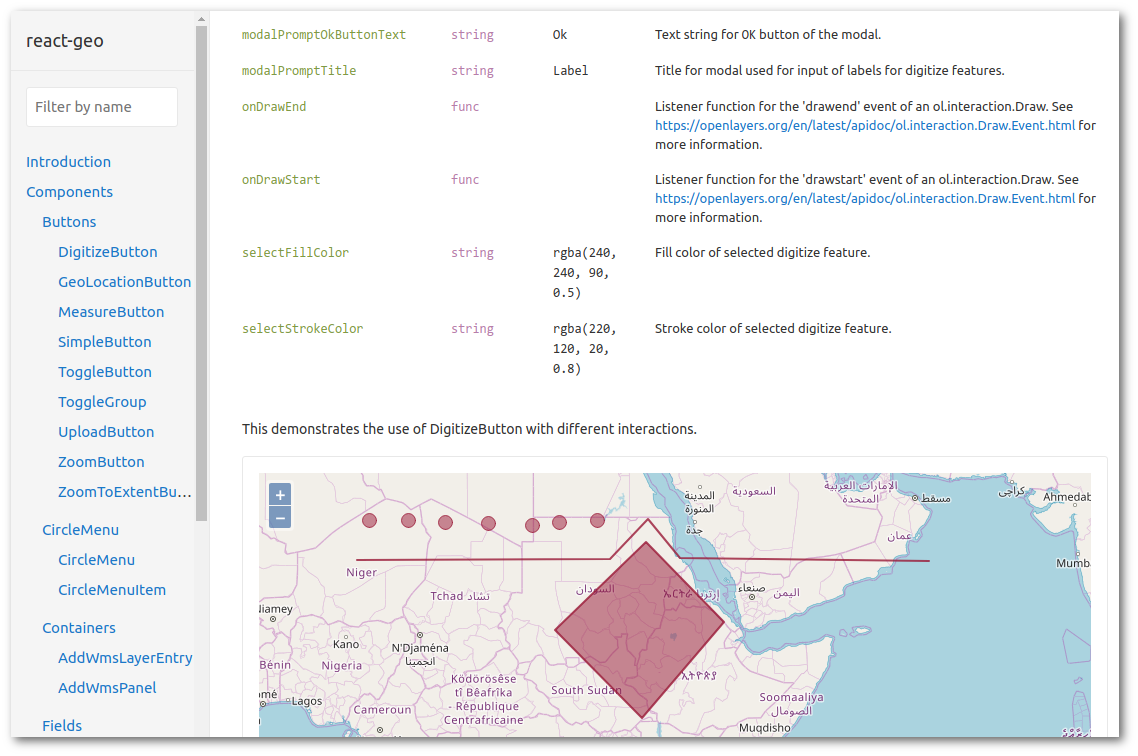Open the Fields section link
This screenshot has height=756, width=1138.
pyautogui.click(x=62, y=726)
